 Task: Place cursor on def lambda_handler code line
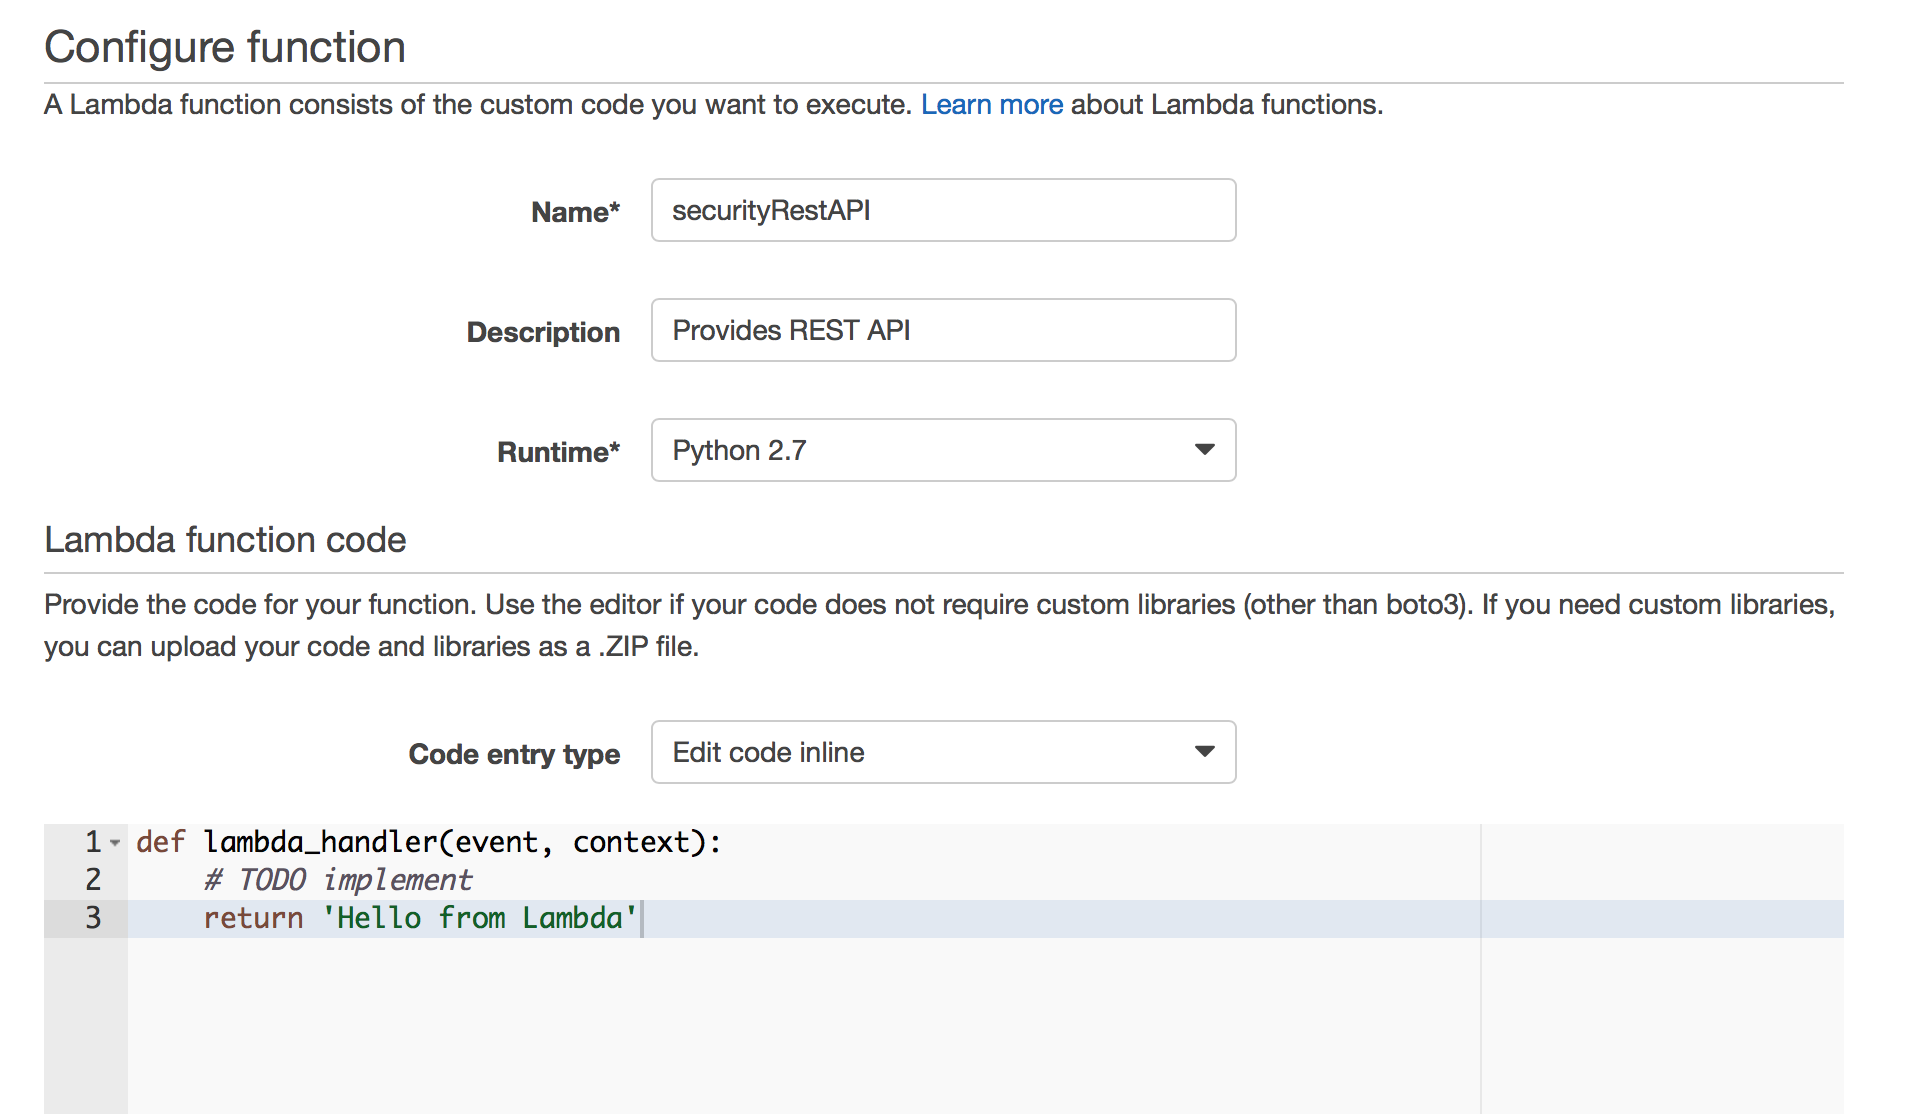[428, 842]
